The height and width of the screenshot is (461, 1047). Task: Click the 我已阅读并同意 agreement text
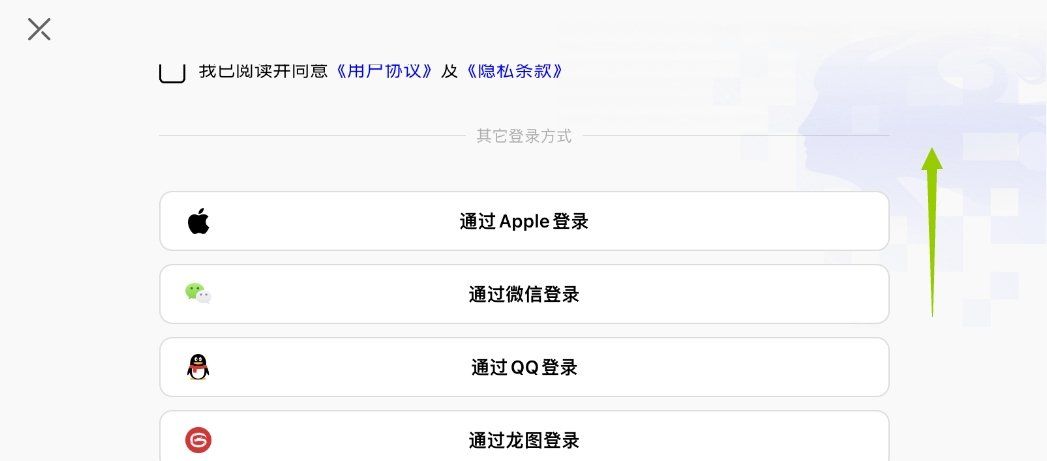click(263, 71)
